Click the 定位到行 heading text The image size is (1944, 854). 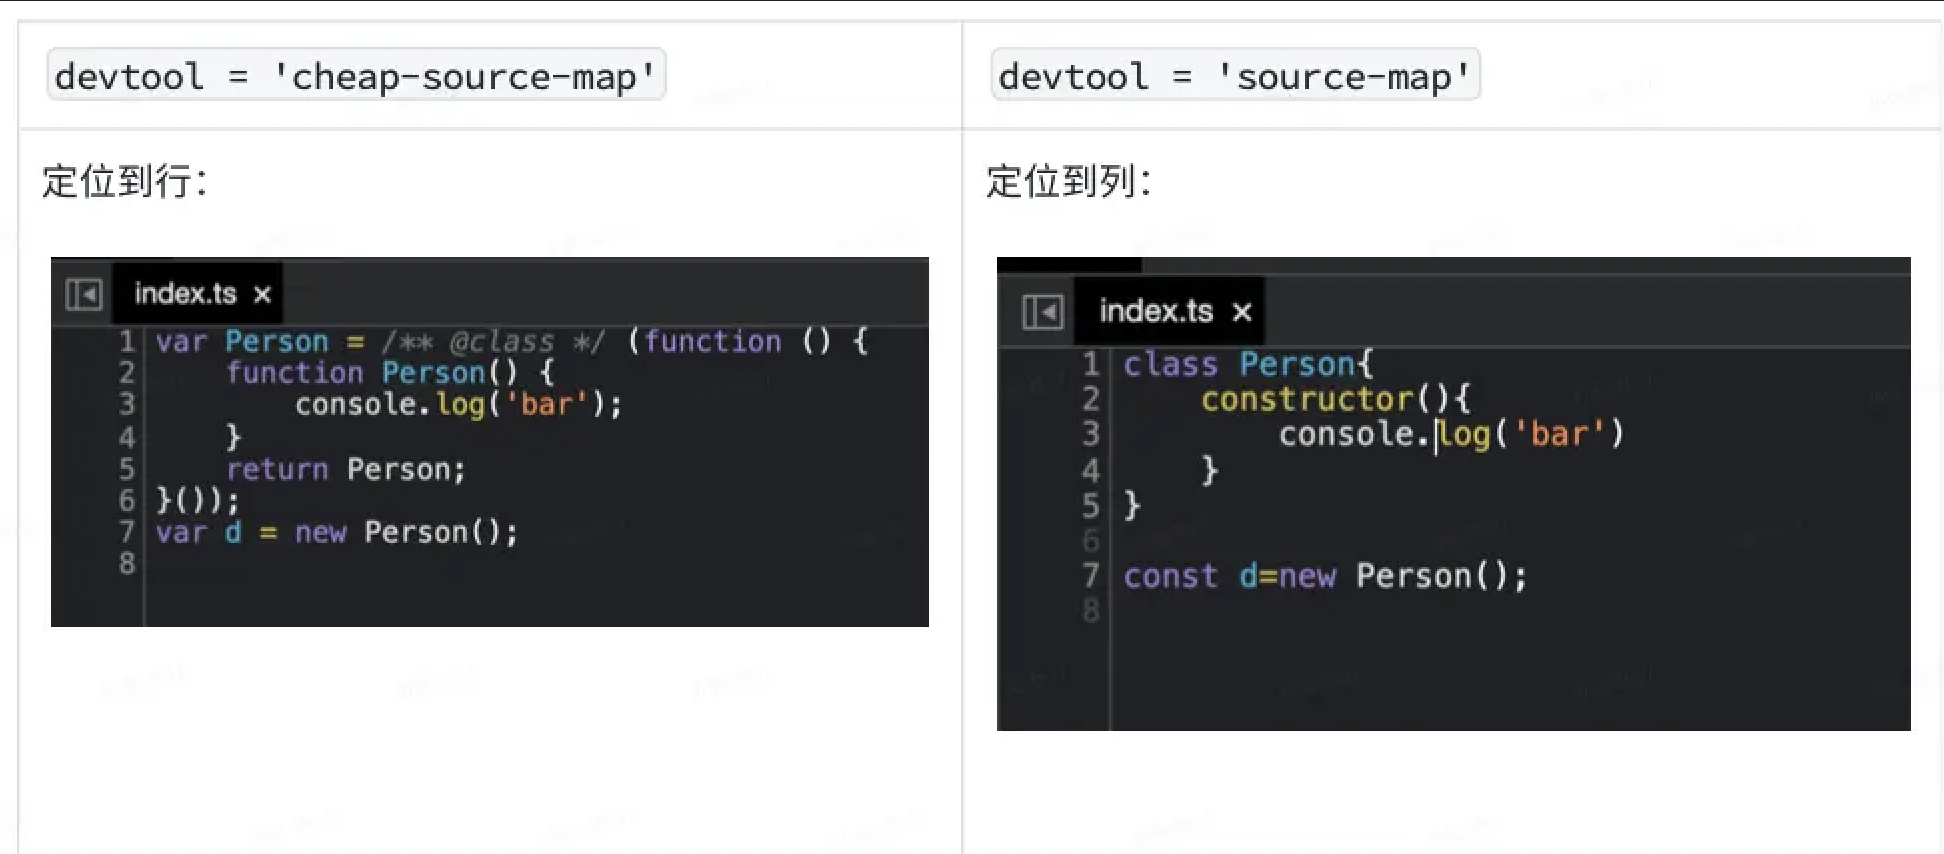(124, 182)
